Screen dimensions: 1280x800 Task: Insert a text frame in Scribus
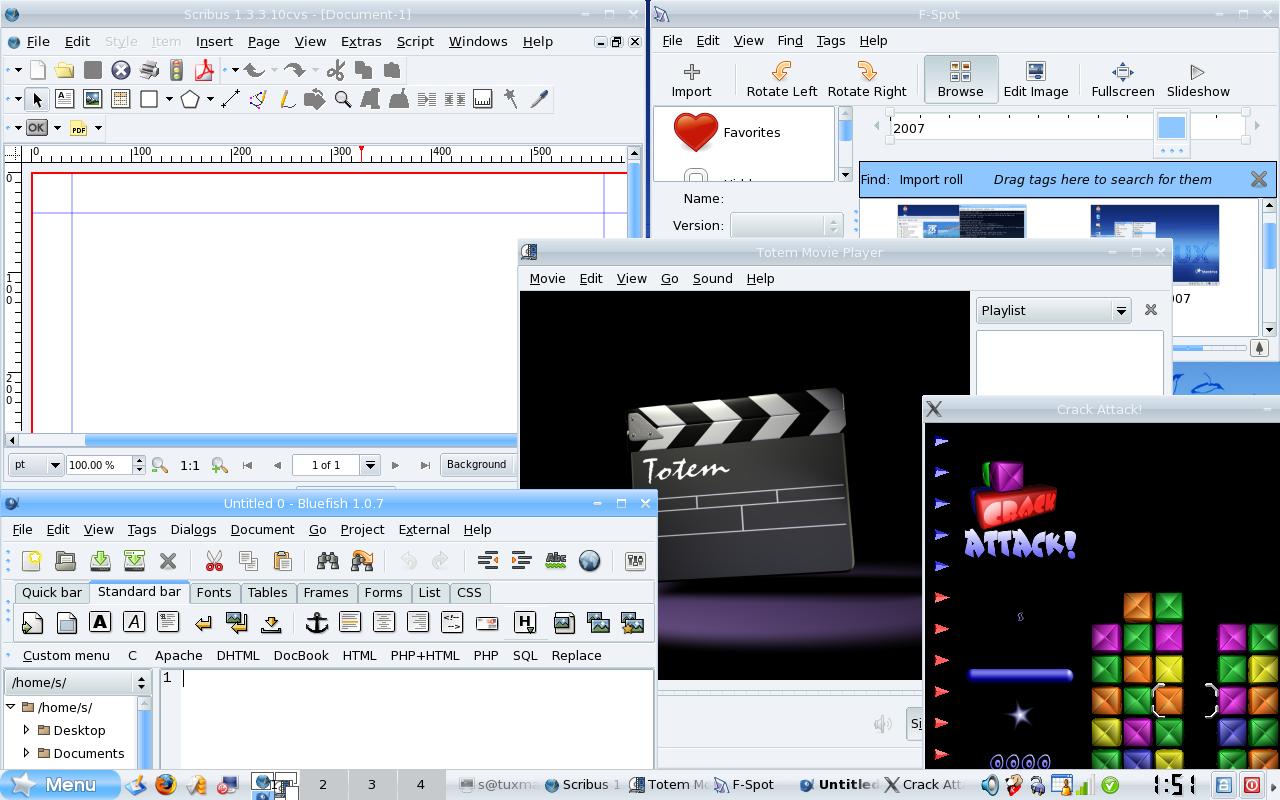(64, 99)
